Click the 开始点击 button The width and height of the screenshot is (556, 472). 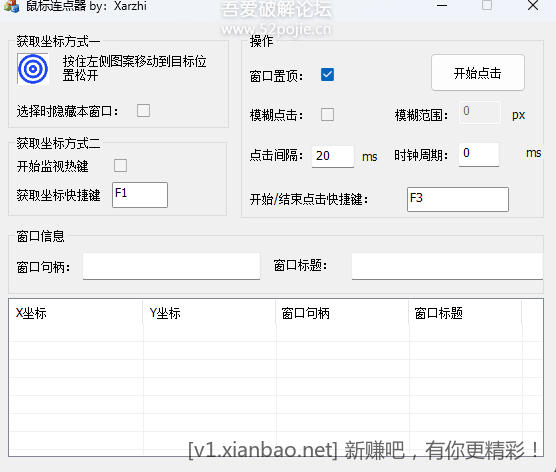[478, 73]
